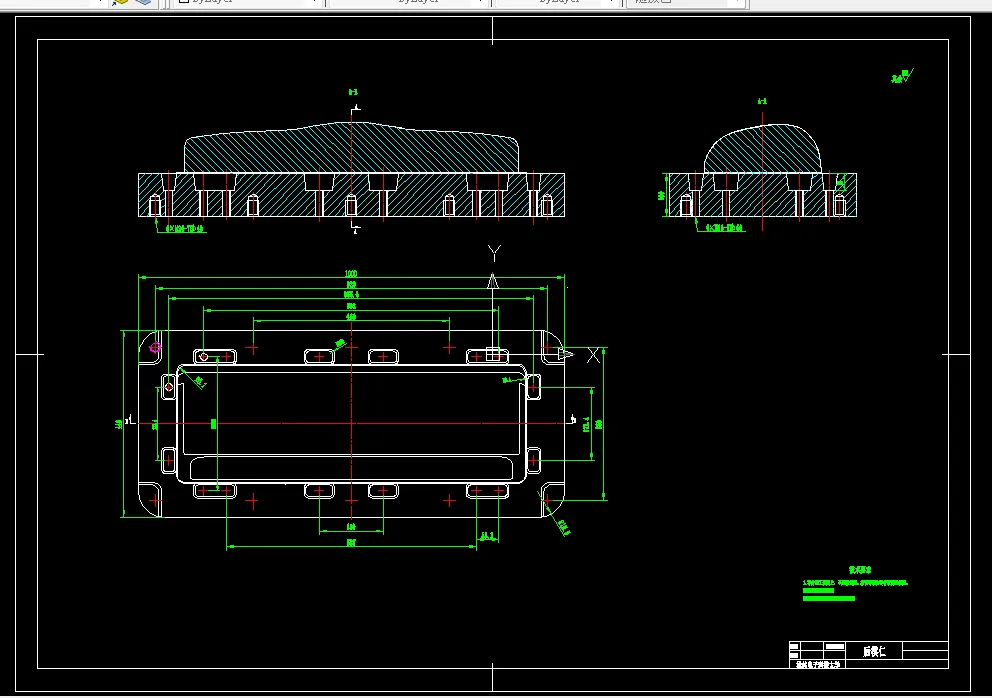Click the 后模仁 title block text
The image size is (992, 698).
point(874,651)
